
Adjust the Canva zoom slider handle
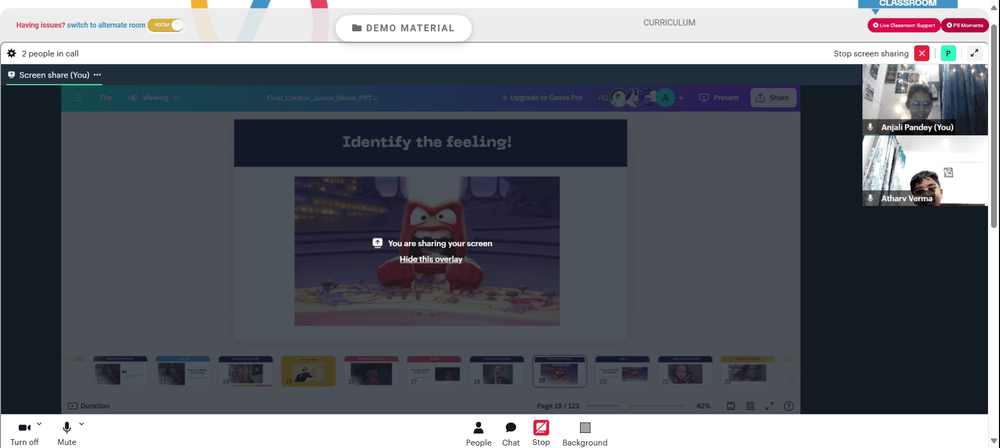624,406
